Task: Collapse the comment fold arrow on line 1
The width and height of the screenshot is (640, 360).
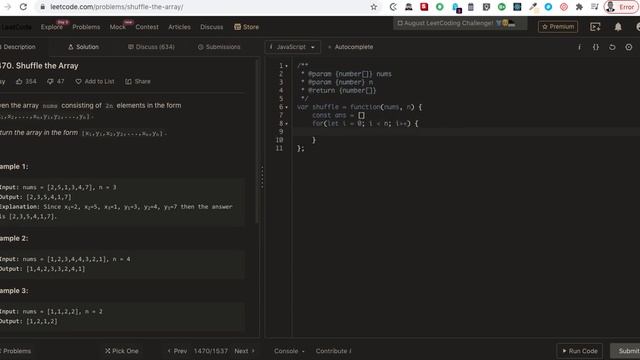Action: (x=287, y=66)
